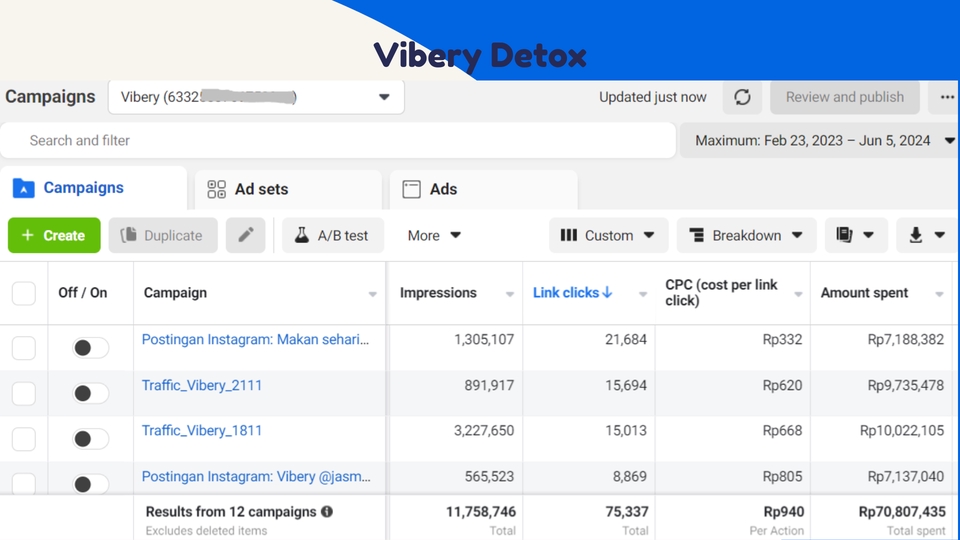The image size is (960, 540).
Task: Toggle on the Postingan Instagram: Makan sehari campaign
Action: pos(91,348)
